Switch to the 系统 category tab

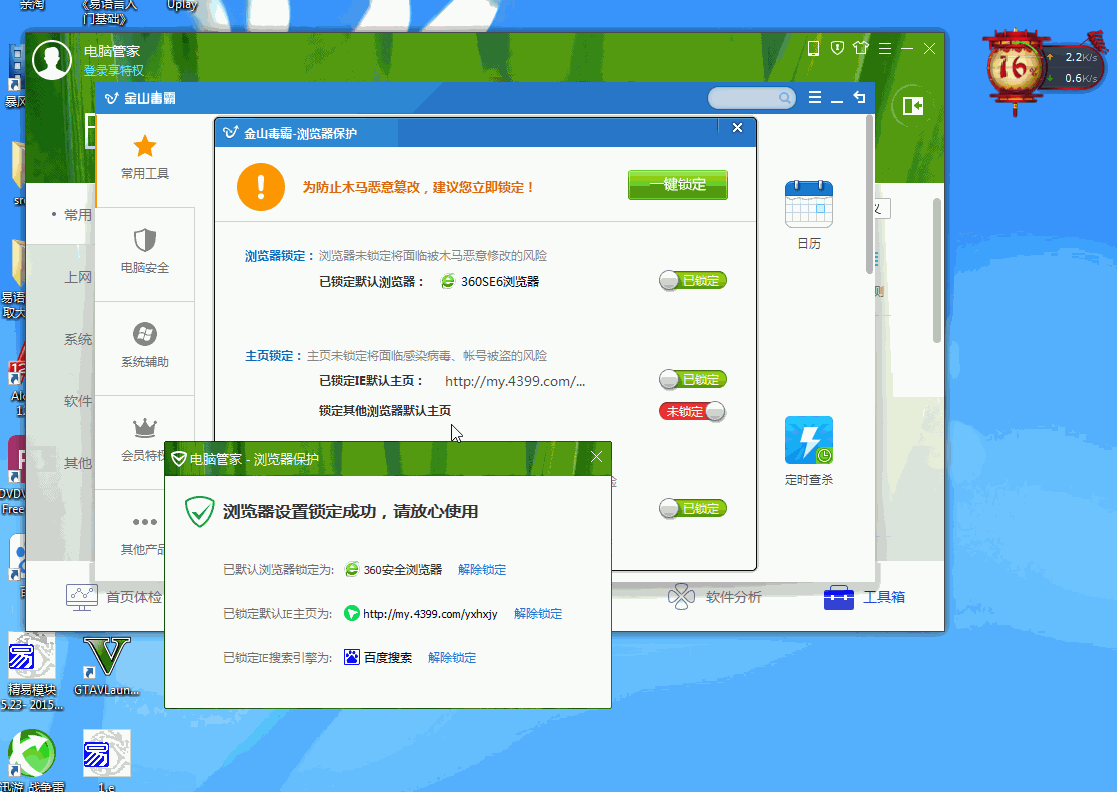[x=78, y=338]
